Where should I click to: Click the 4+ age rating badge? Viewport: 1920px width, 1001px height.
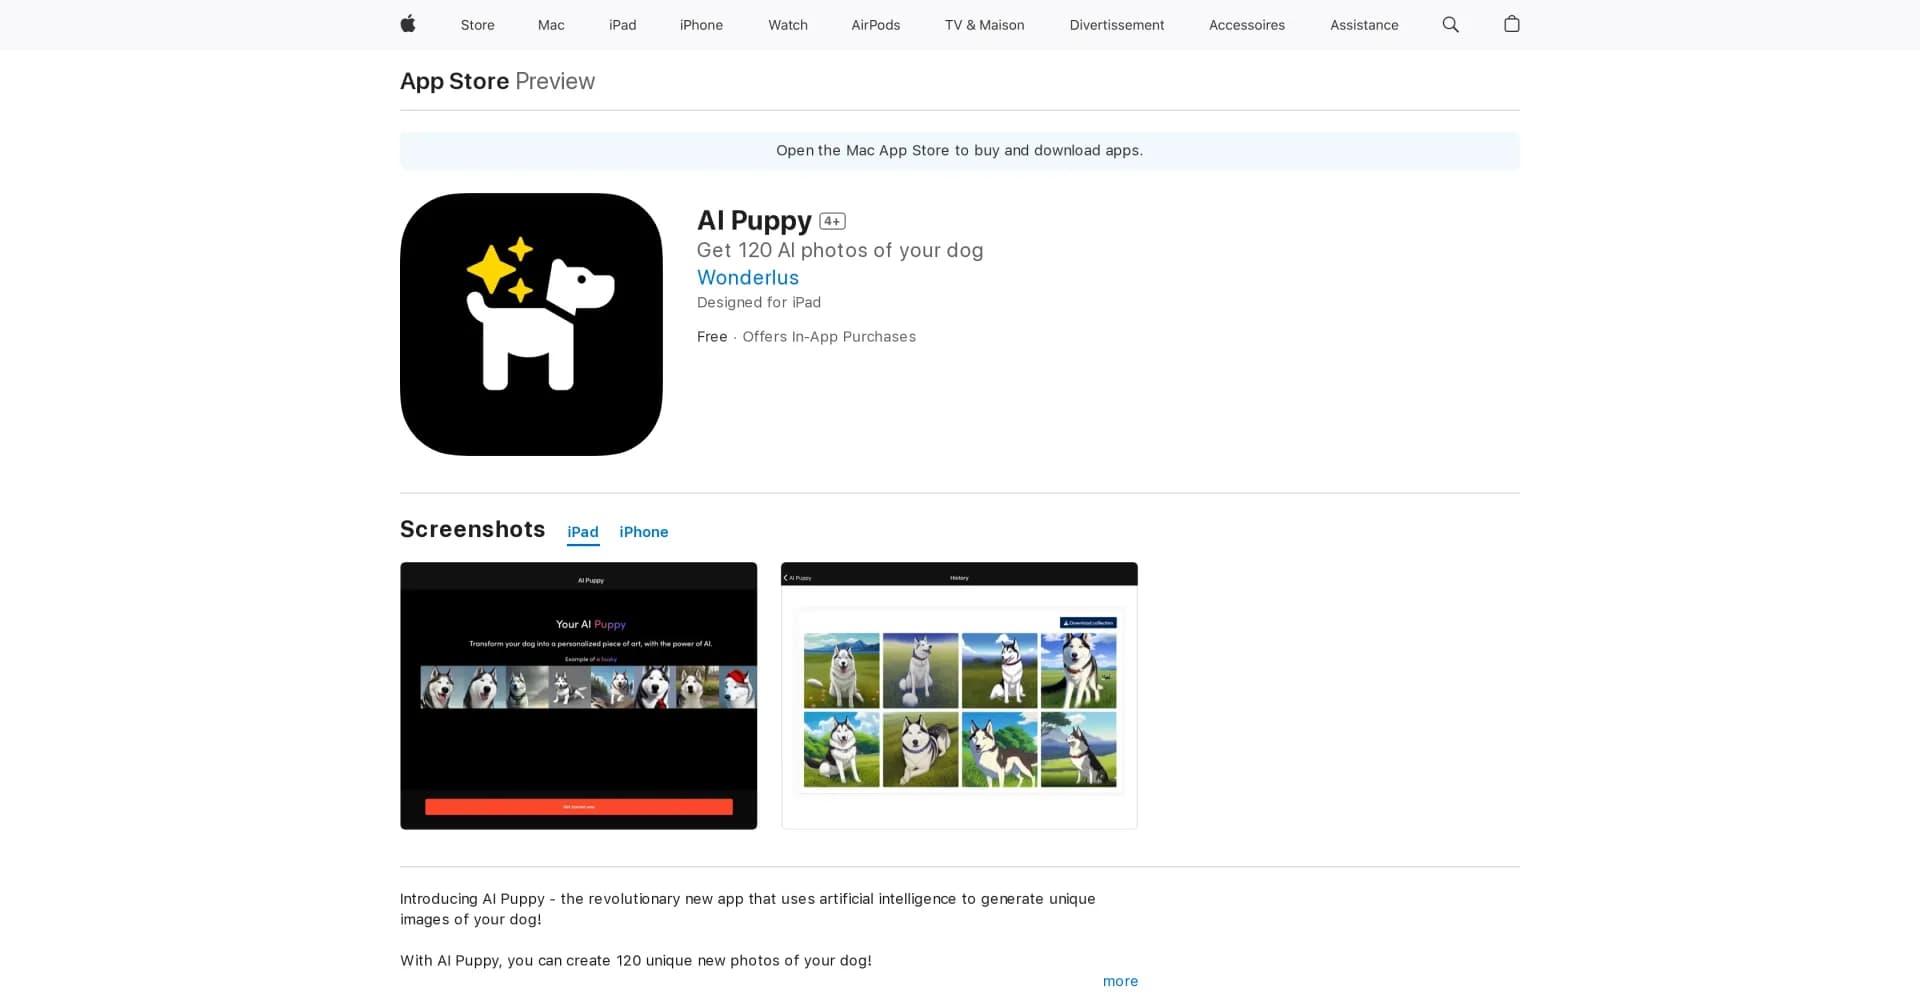832,221
